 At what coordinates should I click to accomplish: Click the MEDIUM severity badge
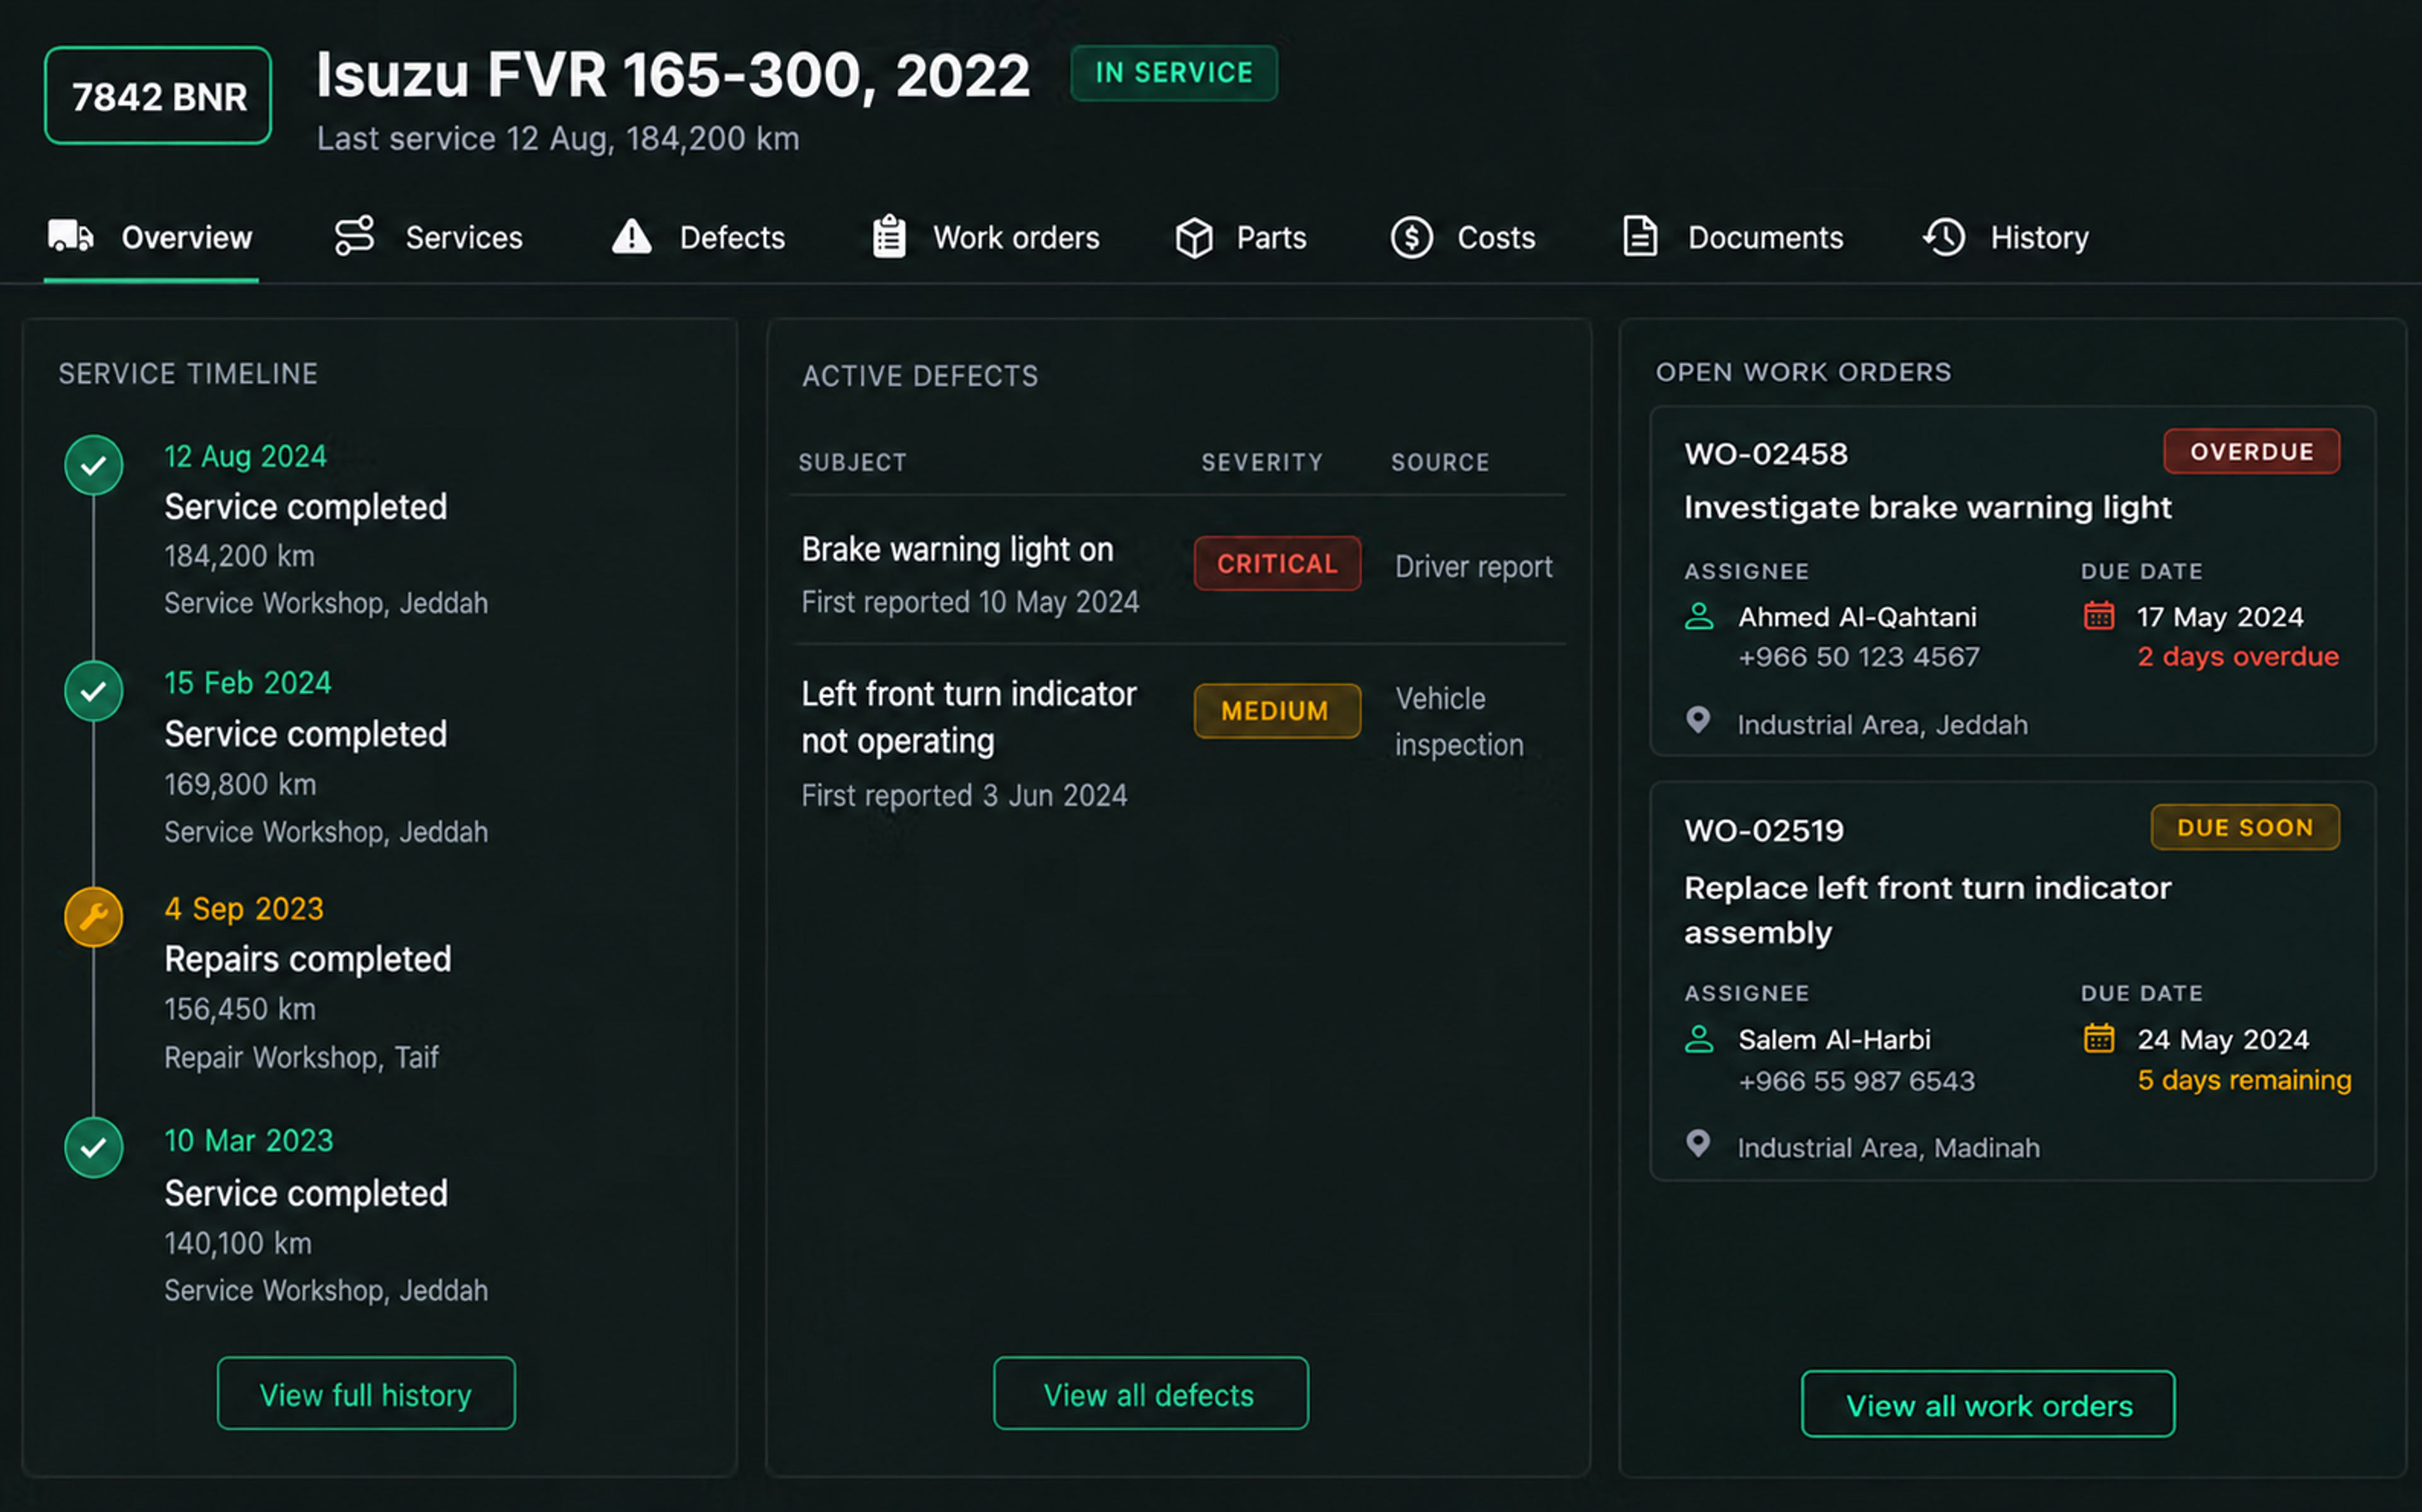click(1277, 711)
